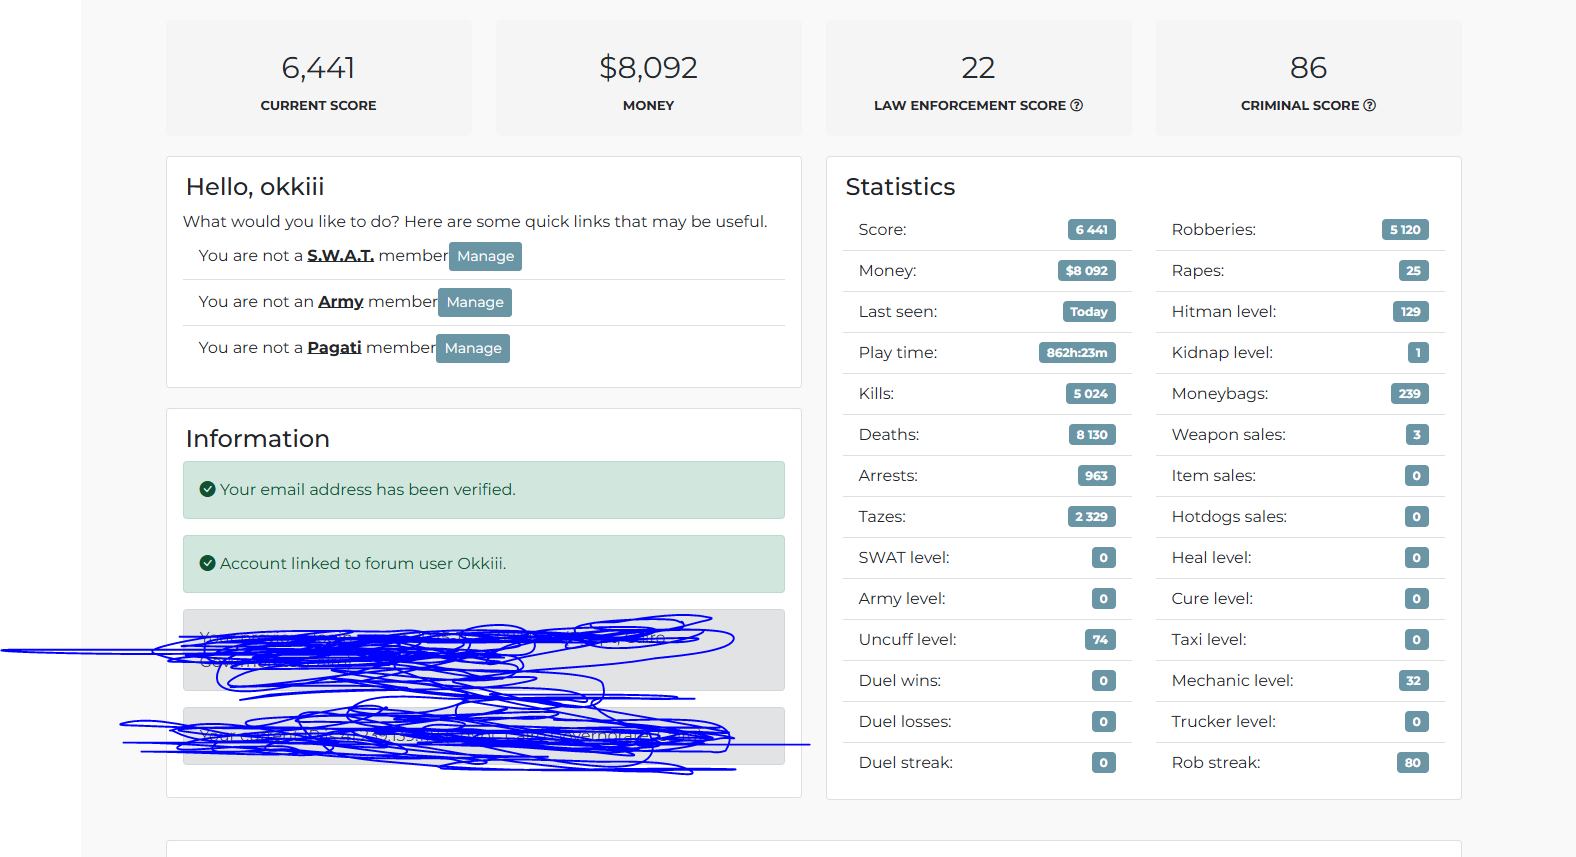Click the Last seen badge Today
The image size is (1576, 857).
pyautogui.click(x=1089, y=312)
